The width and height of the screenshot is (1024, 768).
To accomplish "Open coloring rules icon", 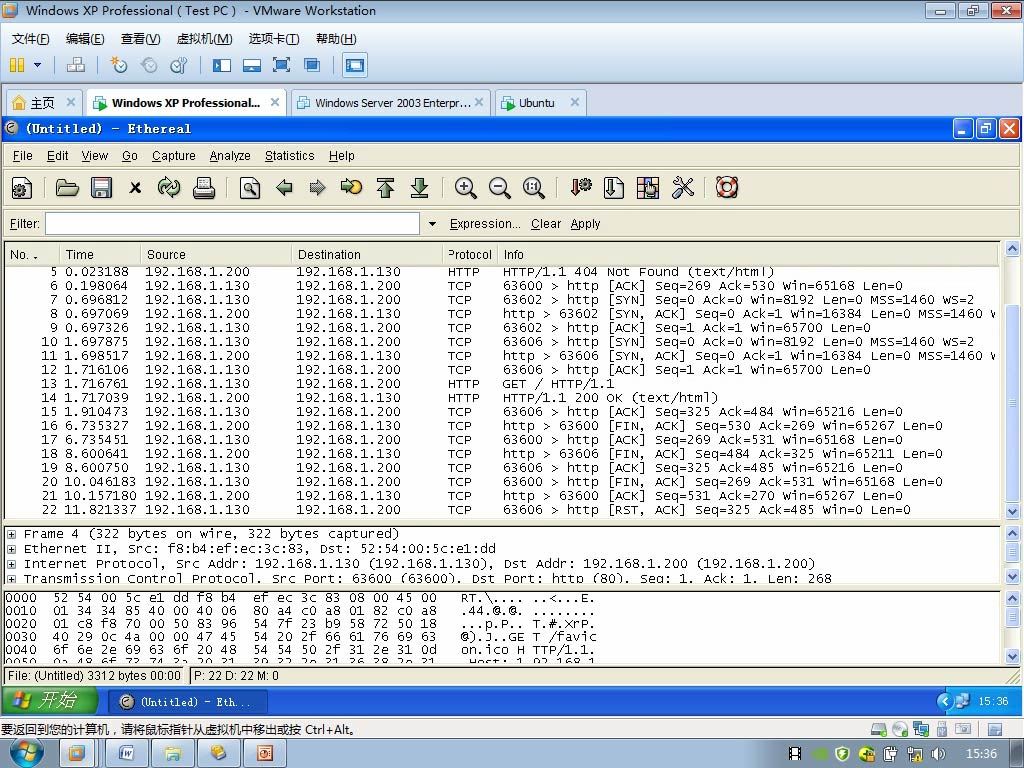I will 648,188.
